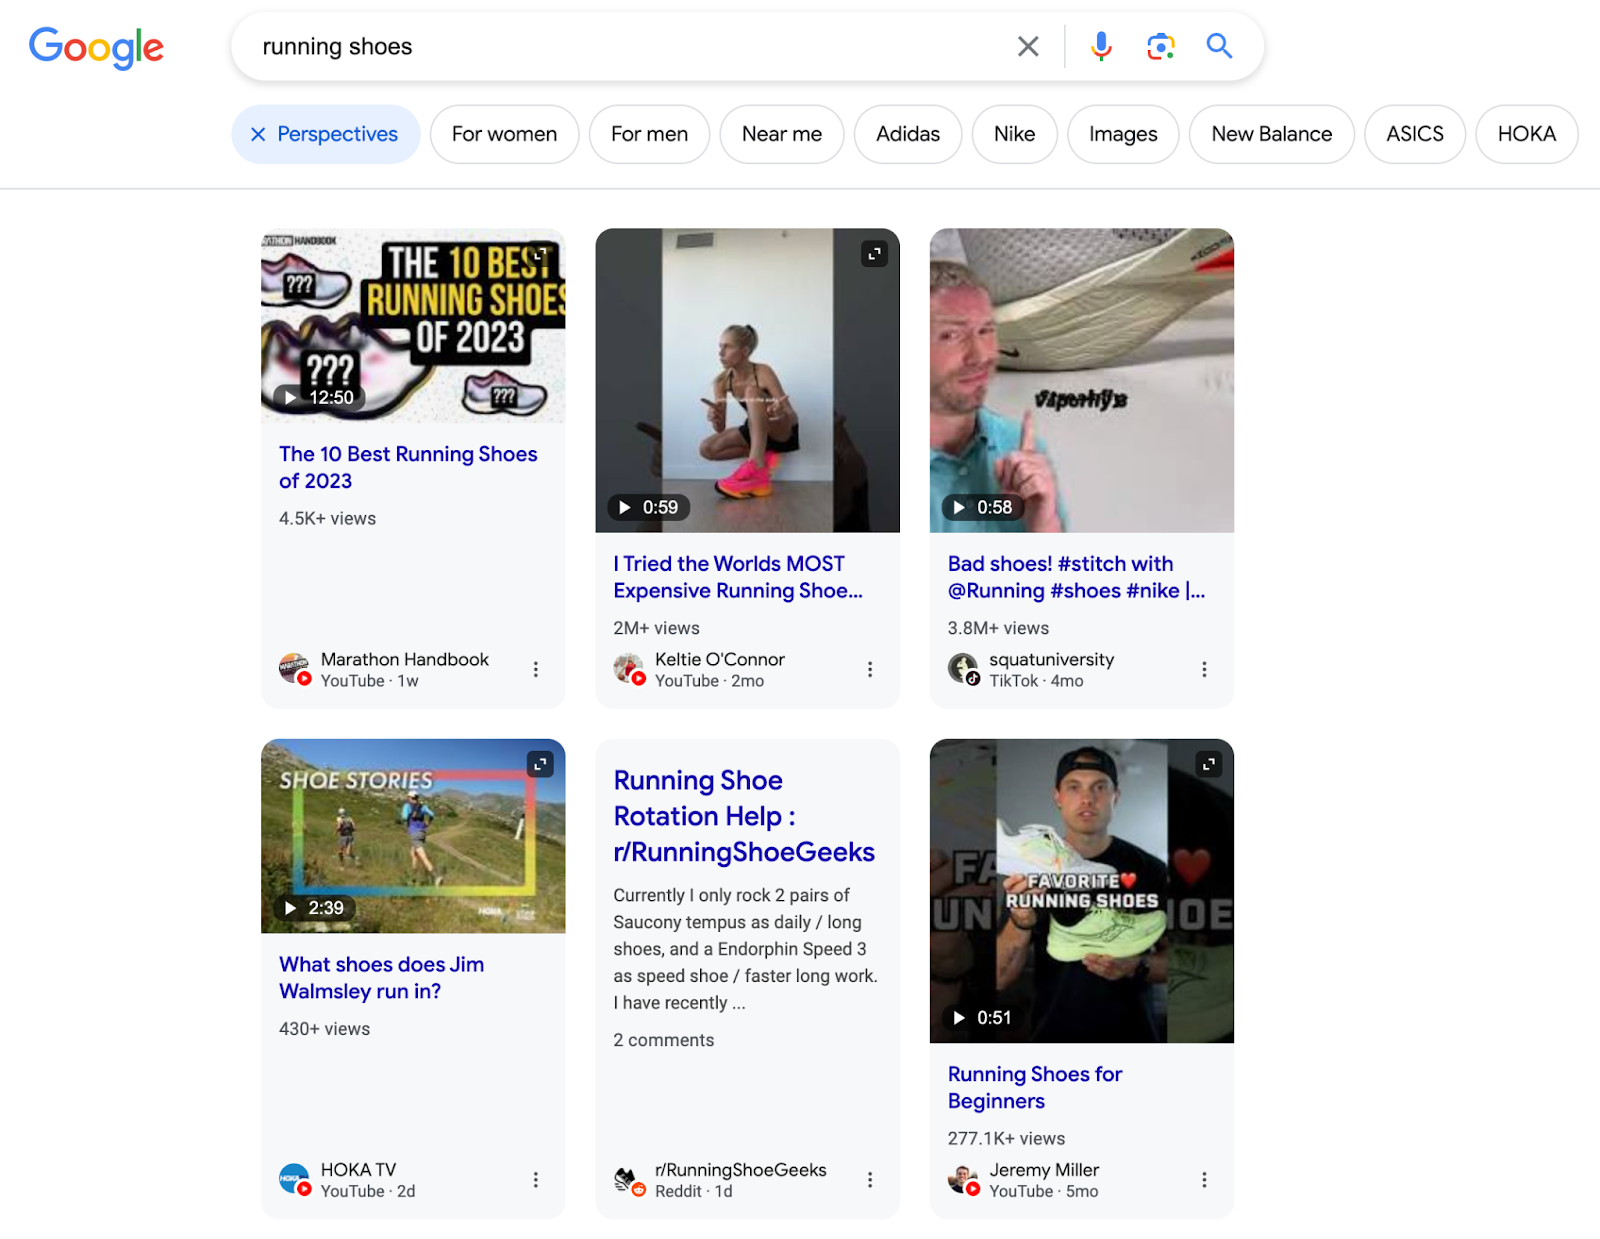This screenshot has height=1239, width=1600.
Task: Switch to the Images tab
Action: tap(1122, 134)
